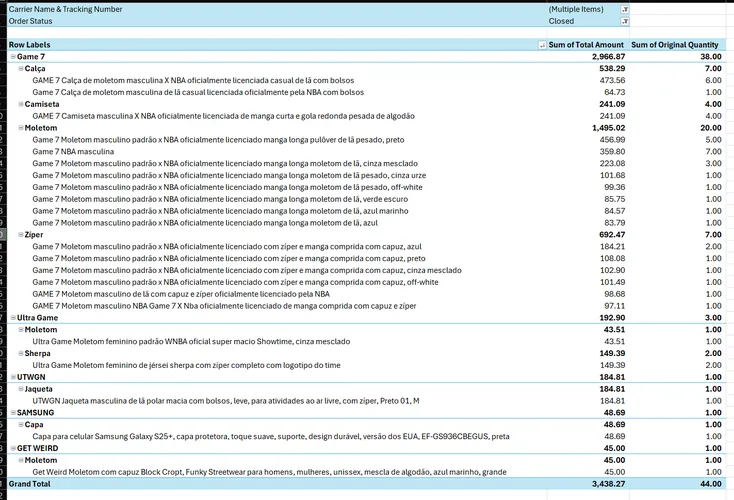Collapse the Moletom subgroup under Ultra Game
Screen dimensions: 734x500
pyautogui.click(x=21, y=330)
